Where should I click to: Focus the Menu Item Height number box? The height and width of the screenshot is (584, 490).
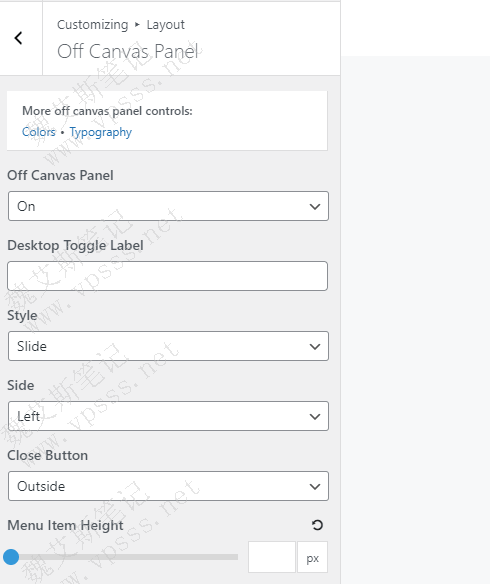coord(272,557)
